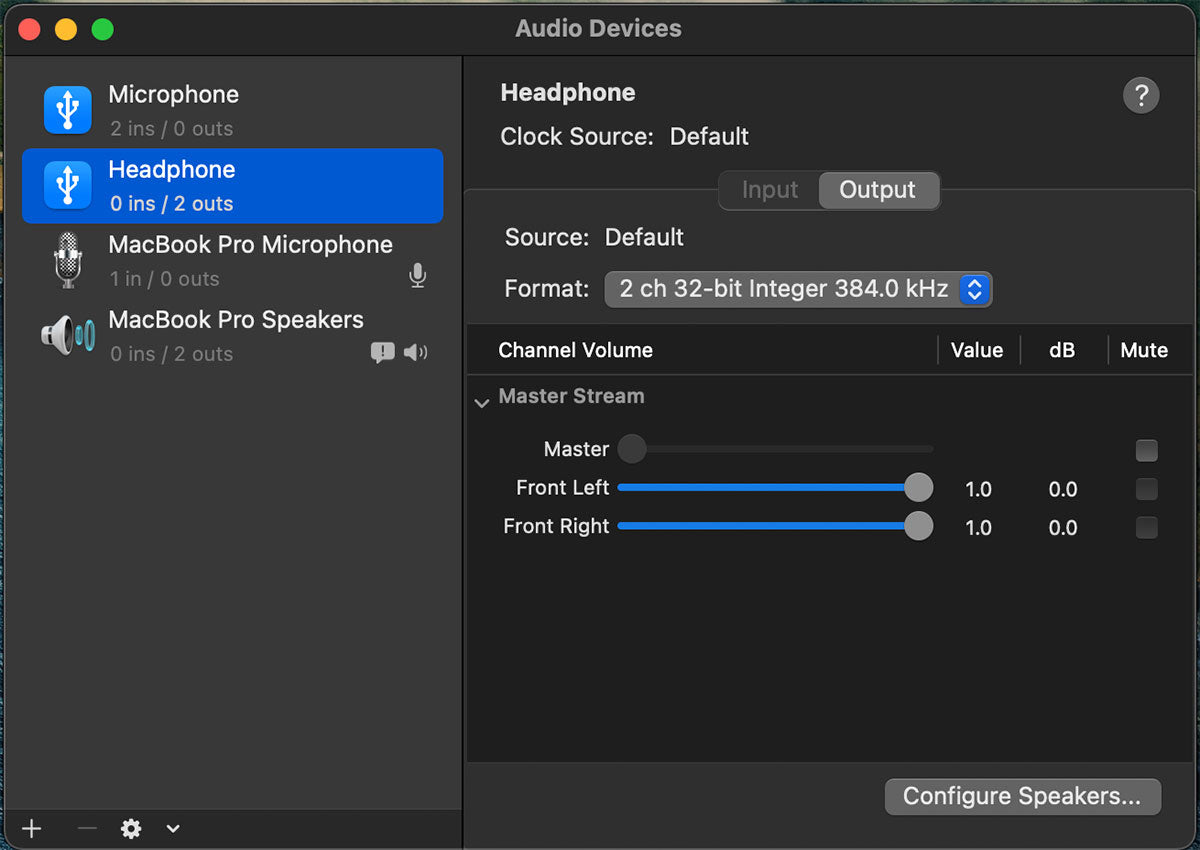Open the chevron menu beside the gear
Viewport: 1200px width, 850px height.
click(x=173, y=828)
